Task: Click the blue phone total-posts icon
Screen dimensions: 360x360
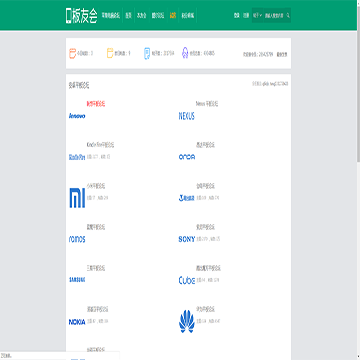Action: [x=147, y=53]
